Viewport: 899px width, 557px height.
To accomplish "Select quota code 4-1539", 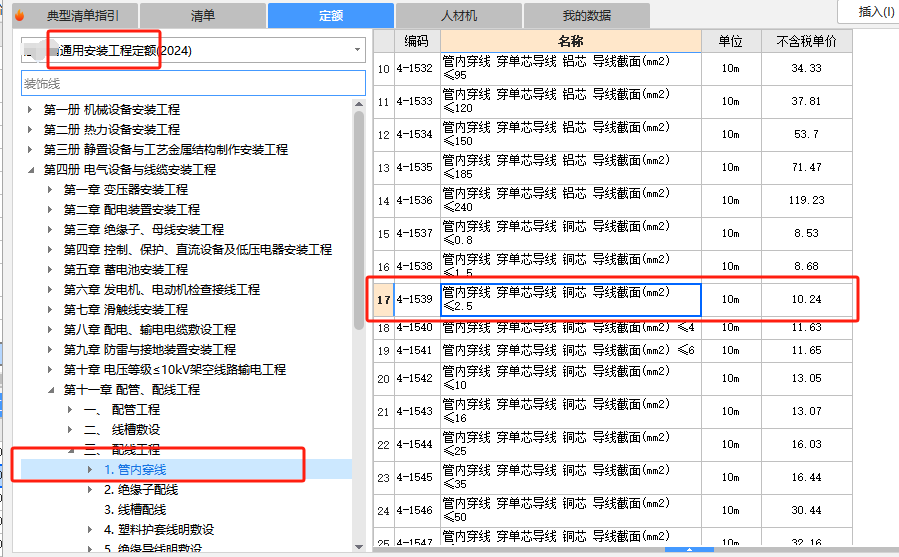I will 415,299.
